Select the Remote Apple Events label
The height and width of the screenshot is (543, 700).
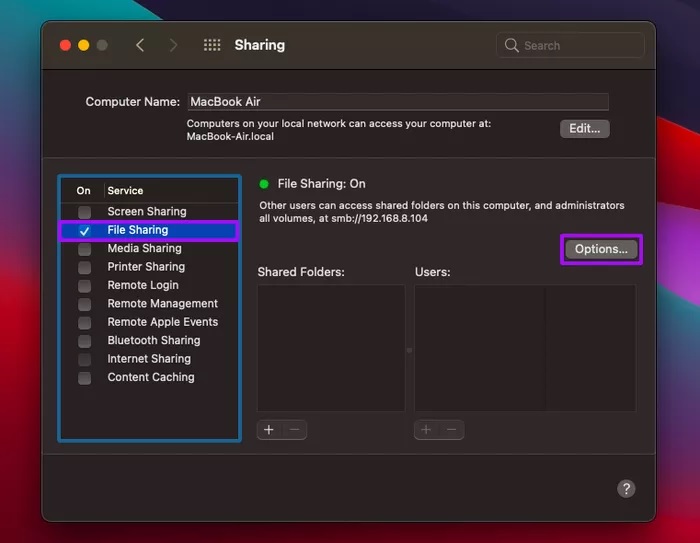[162, 322]
